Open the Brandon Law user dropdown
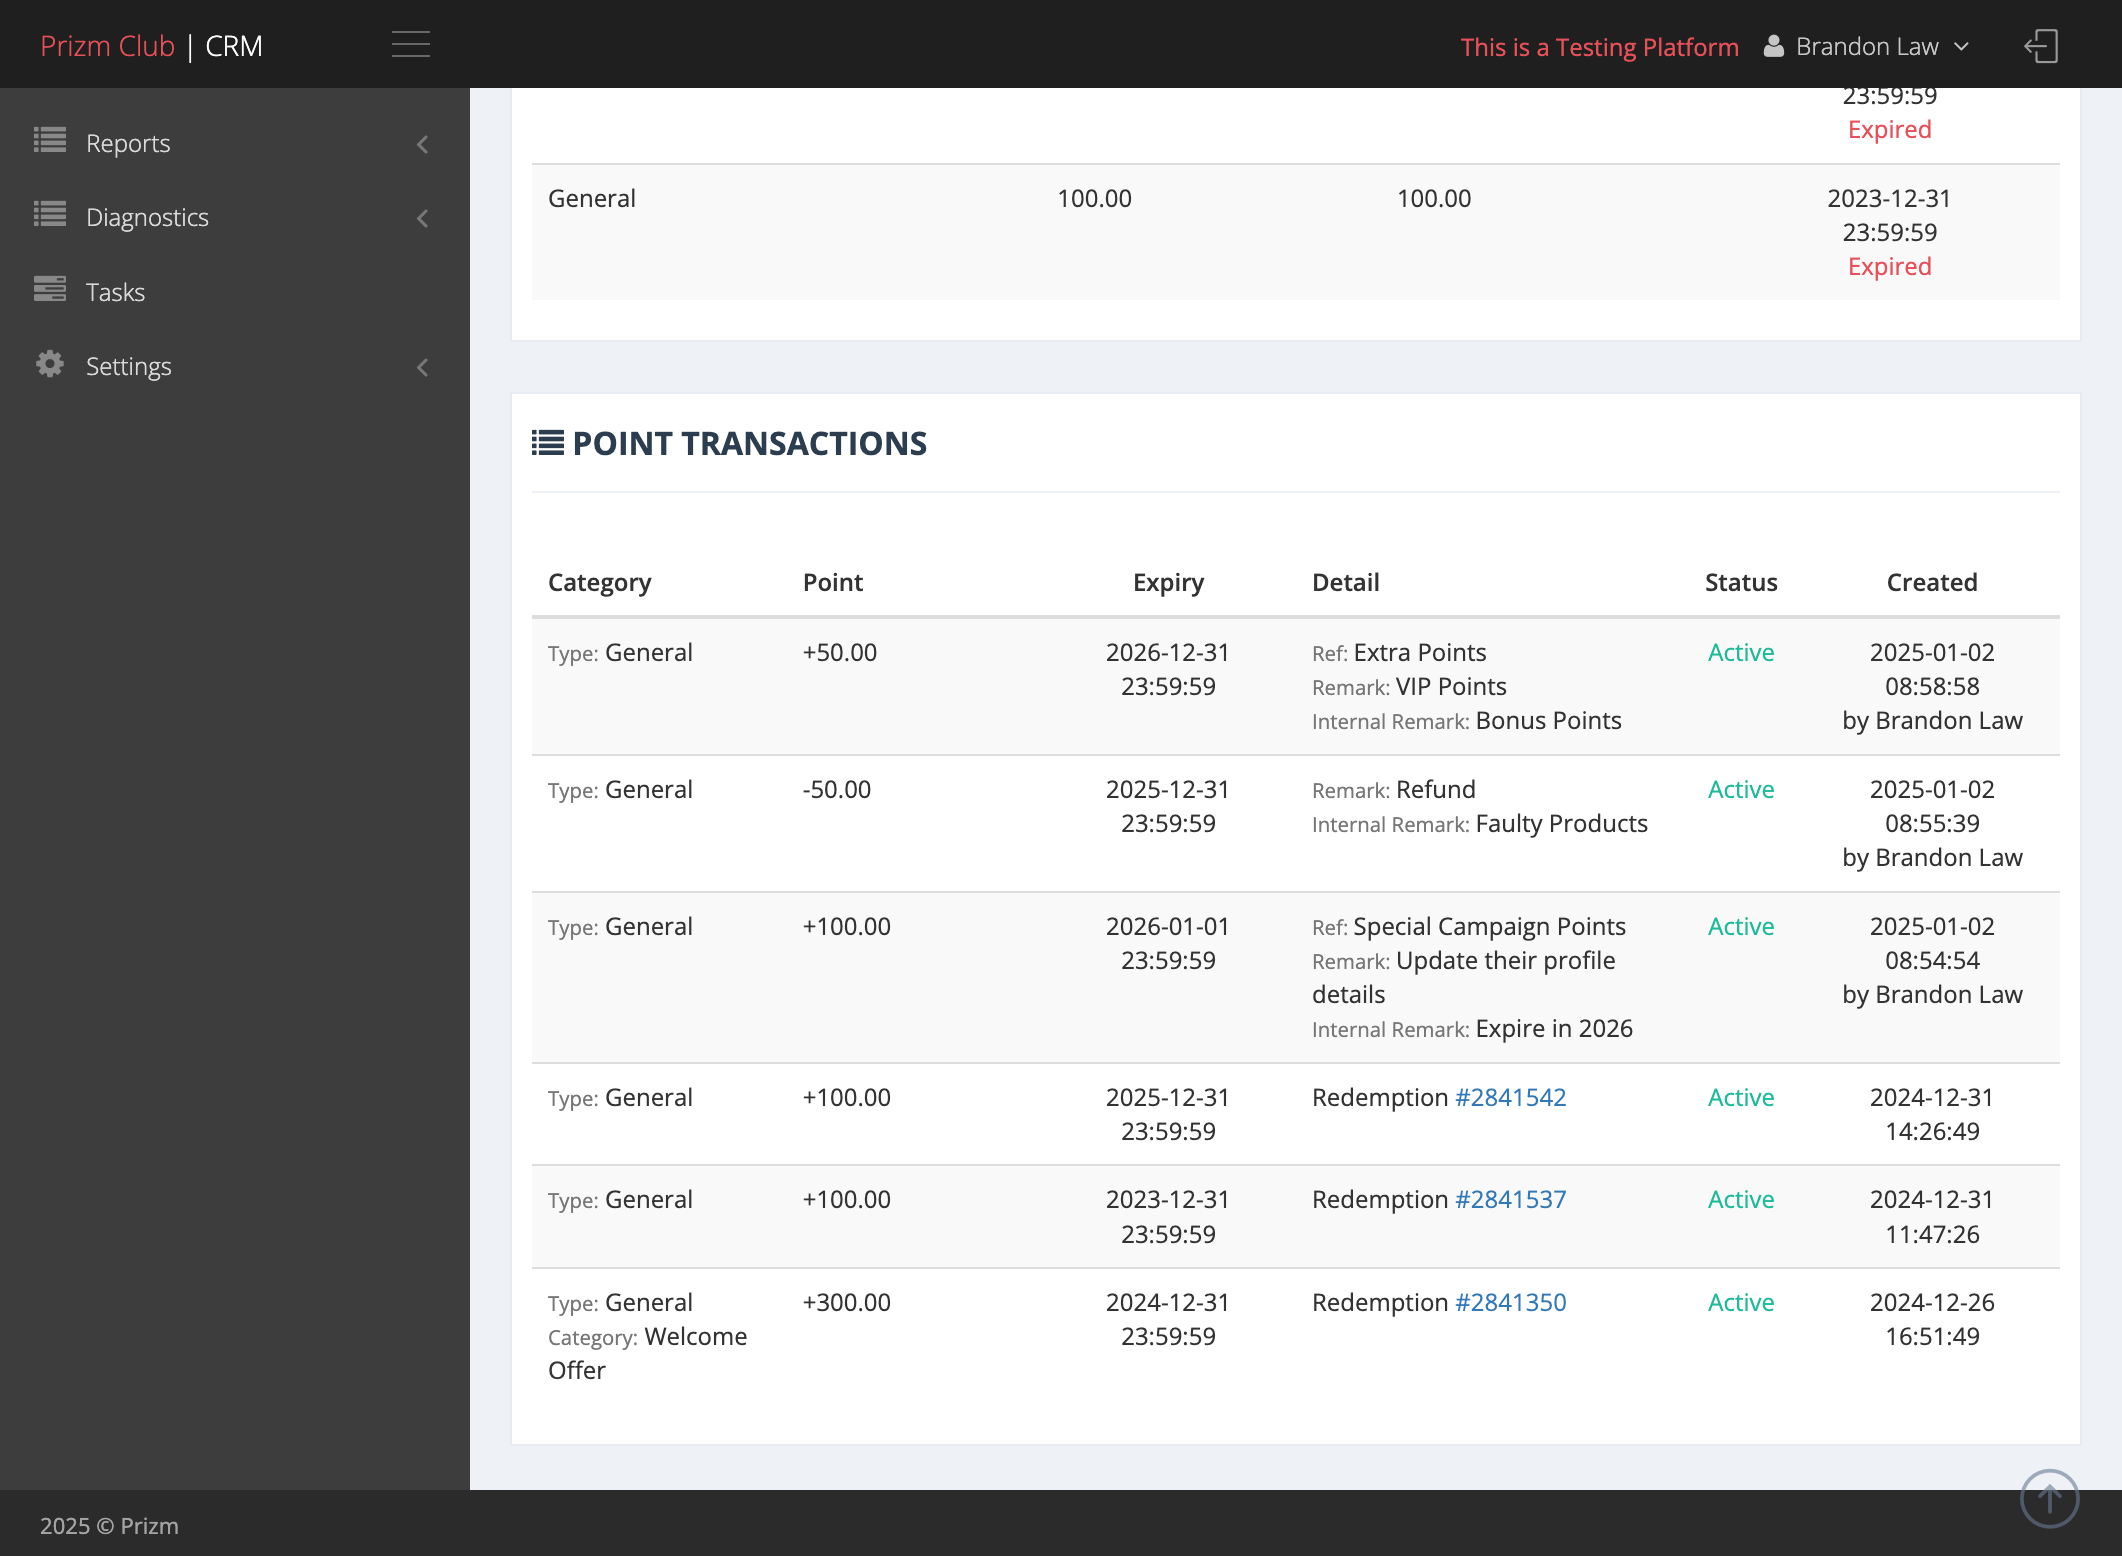Image resolution: width=2122 pixels, height=1556 pixels. [1867, 46]
